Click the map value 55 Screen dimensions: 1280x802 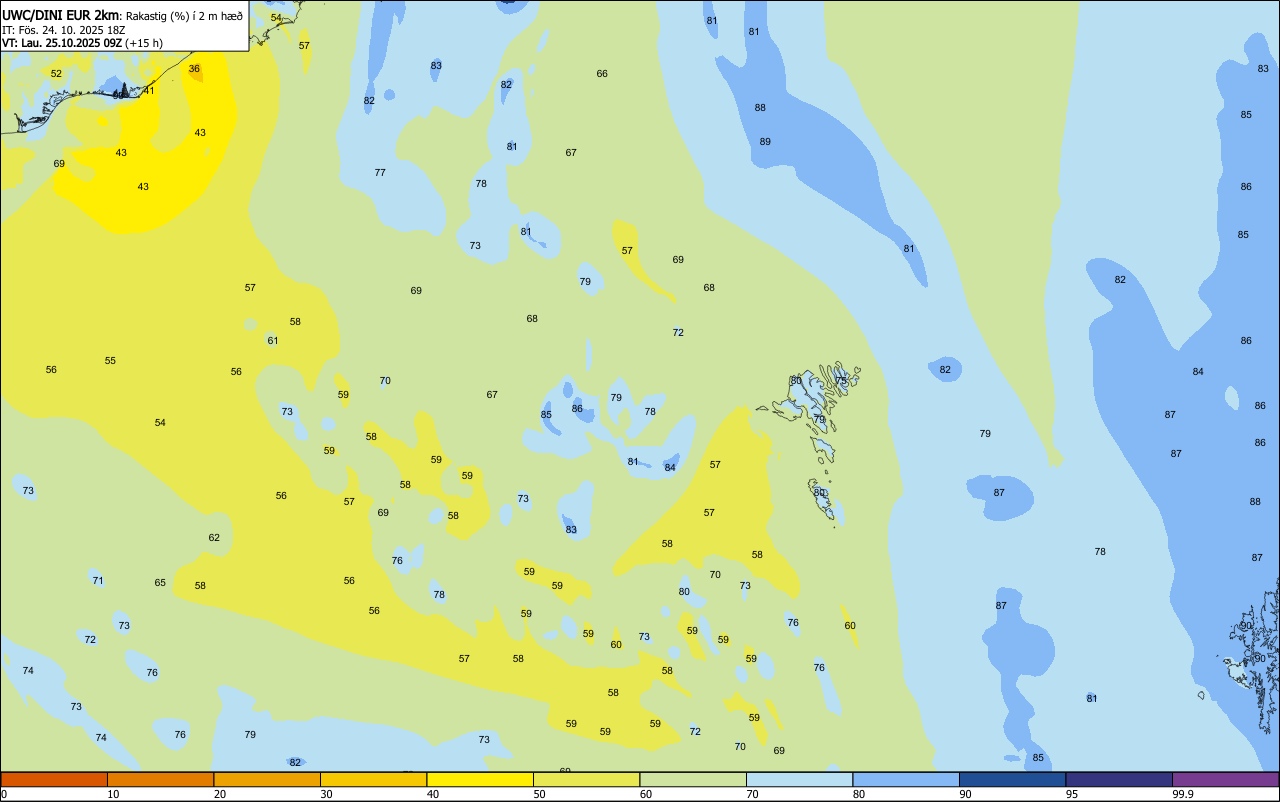point(110,360)
